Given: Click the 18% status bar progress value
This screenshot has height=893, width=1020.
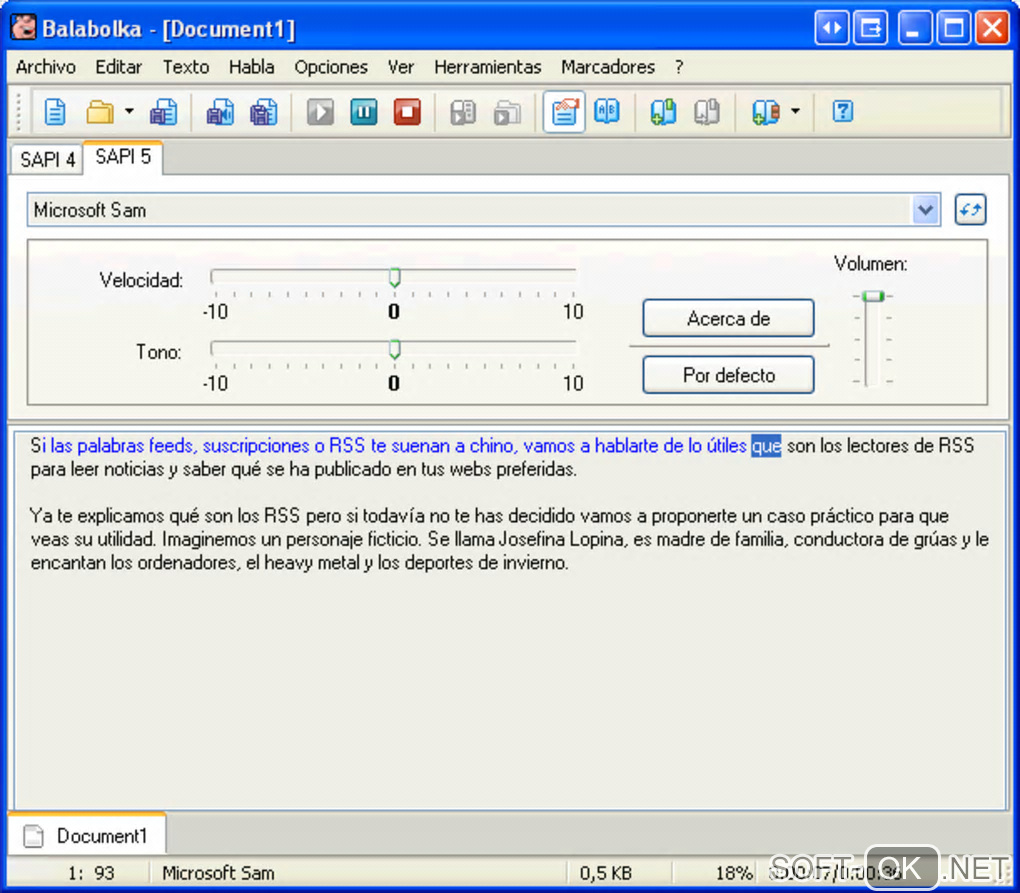Looking at the screenshot, I should (734, 873).
